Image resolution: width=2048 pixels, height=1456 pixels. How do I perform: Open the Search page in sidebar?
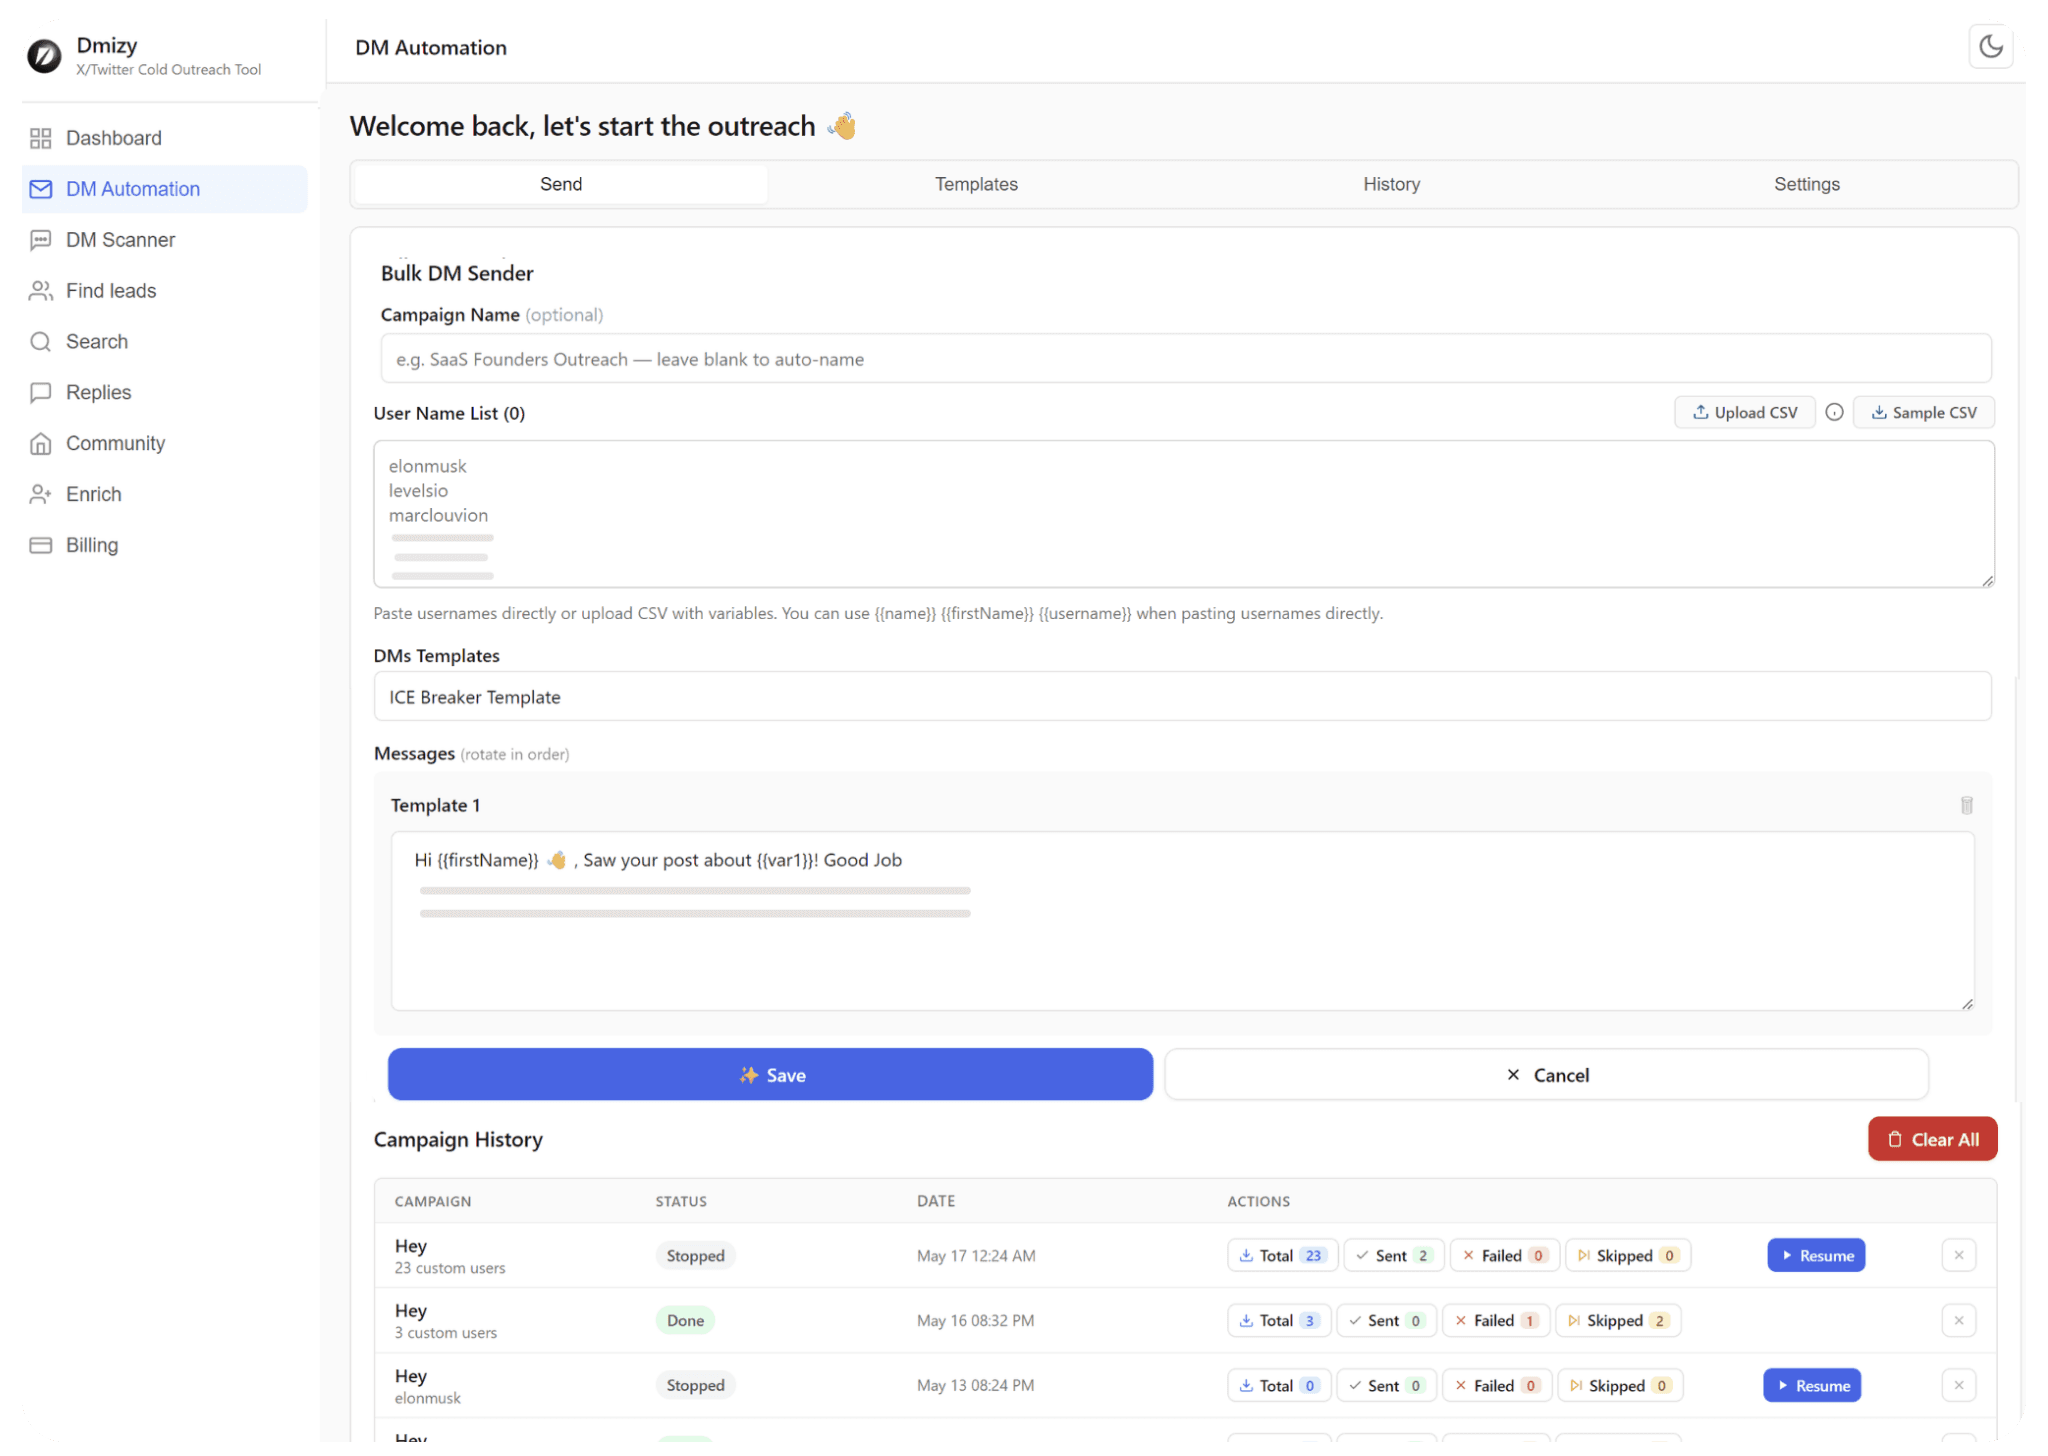tap(165, 342)
